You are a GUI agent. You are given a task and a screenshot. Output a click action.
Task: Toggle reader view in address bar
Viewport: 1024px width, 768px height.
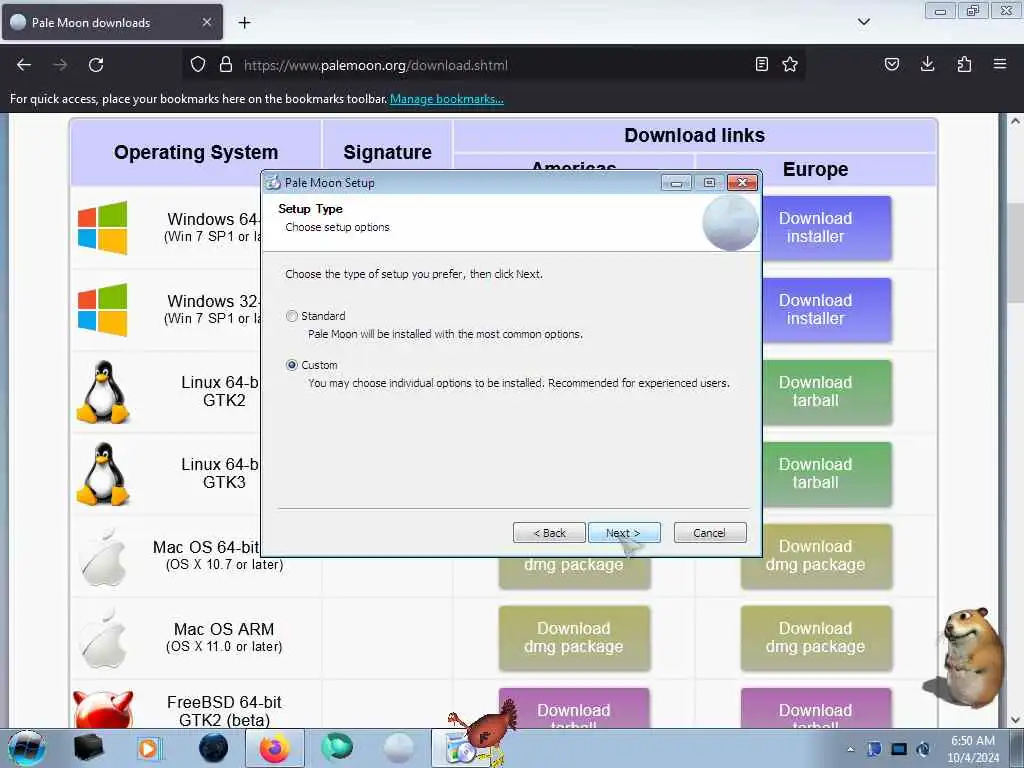tap(761, 65)
